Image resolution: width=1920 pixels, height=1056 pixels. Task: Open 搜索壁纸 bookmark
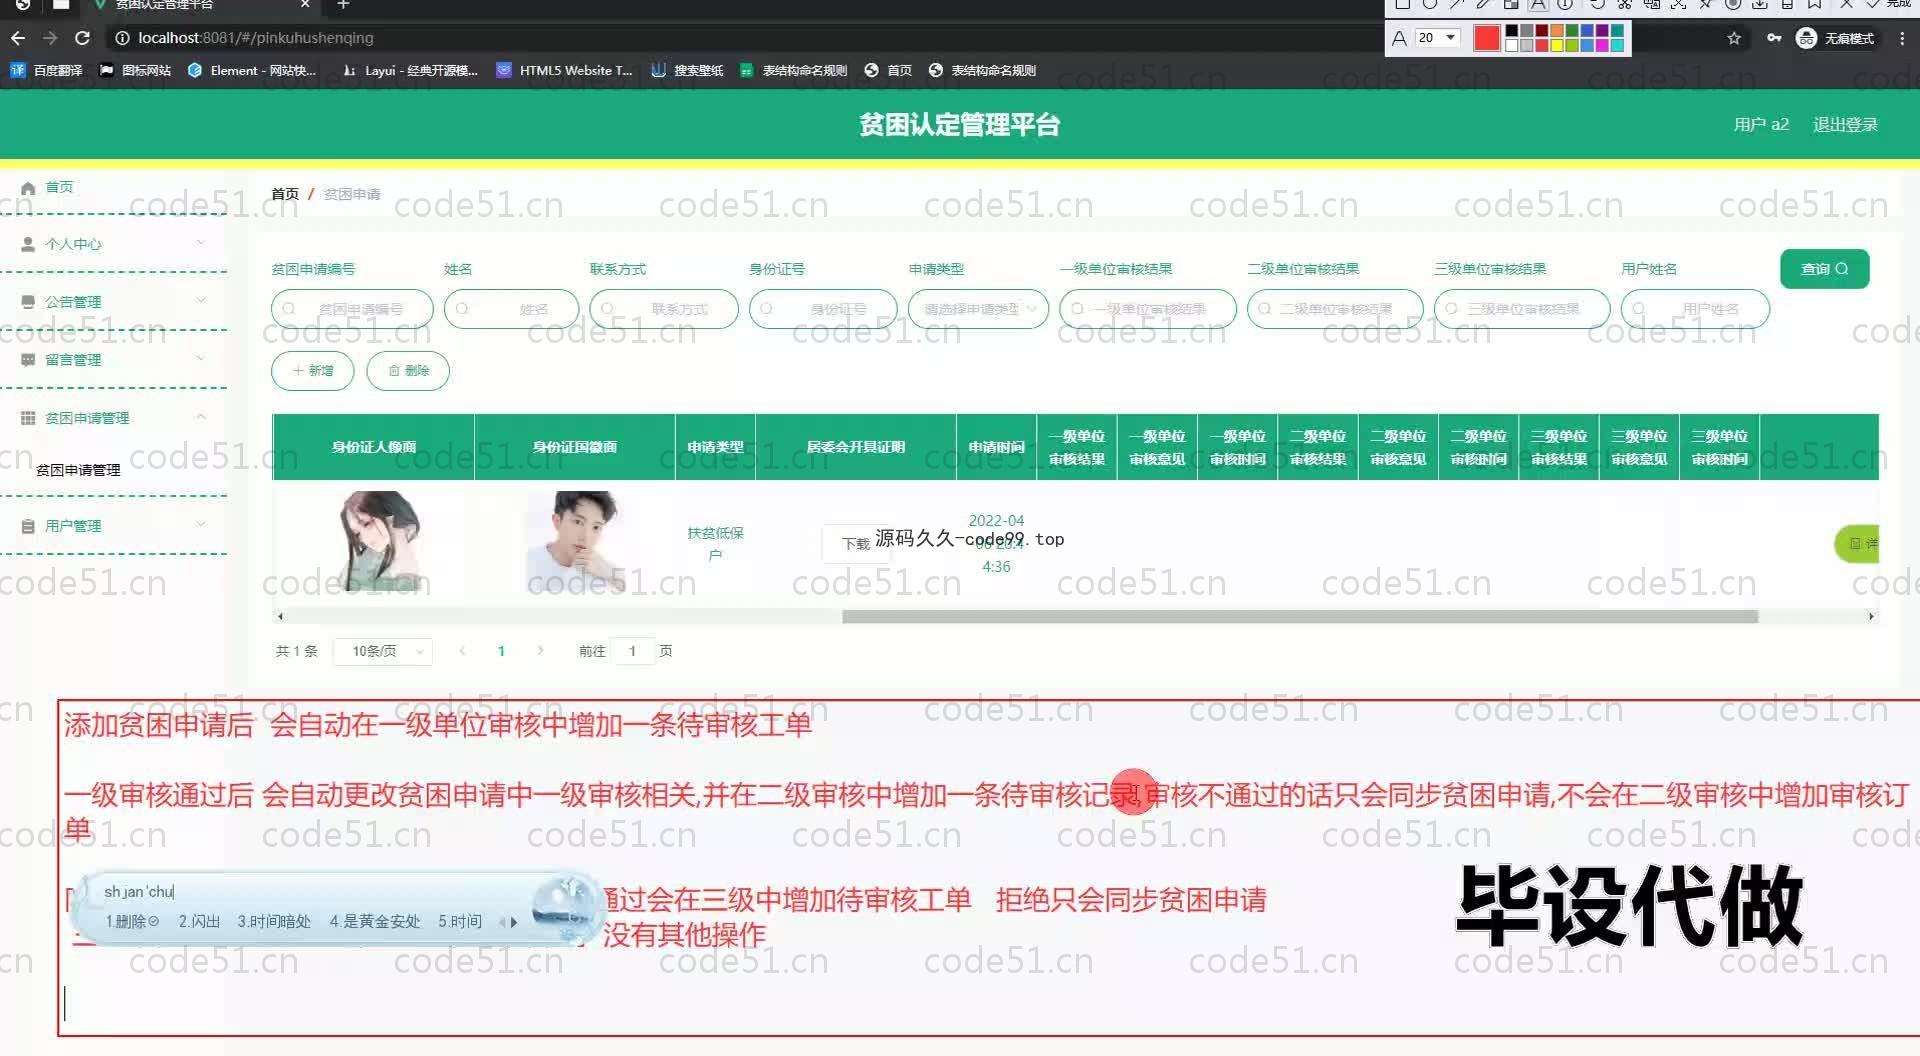[x=687, y=70]
